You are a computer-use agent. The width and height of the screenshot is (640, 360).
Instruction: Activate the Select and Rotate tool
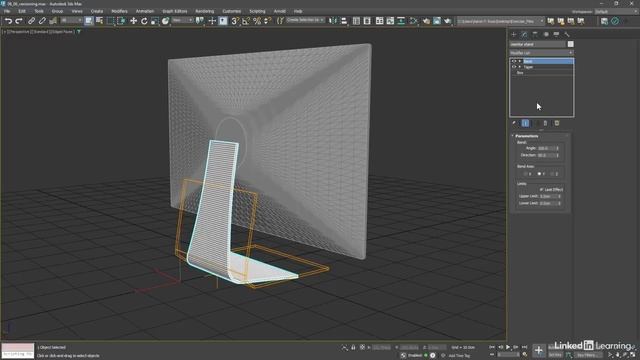tap(144, 21)
